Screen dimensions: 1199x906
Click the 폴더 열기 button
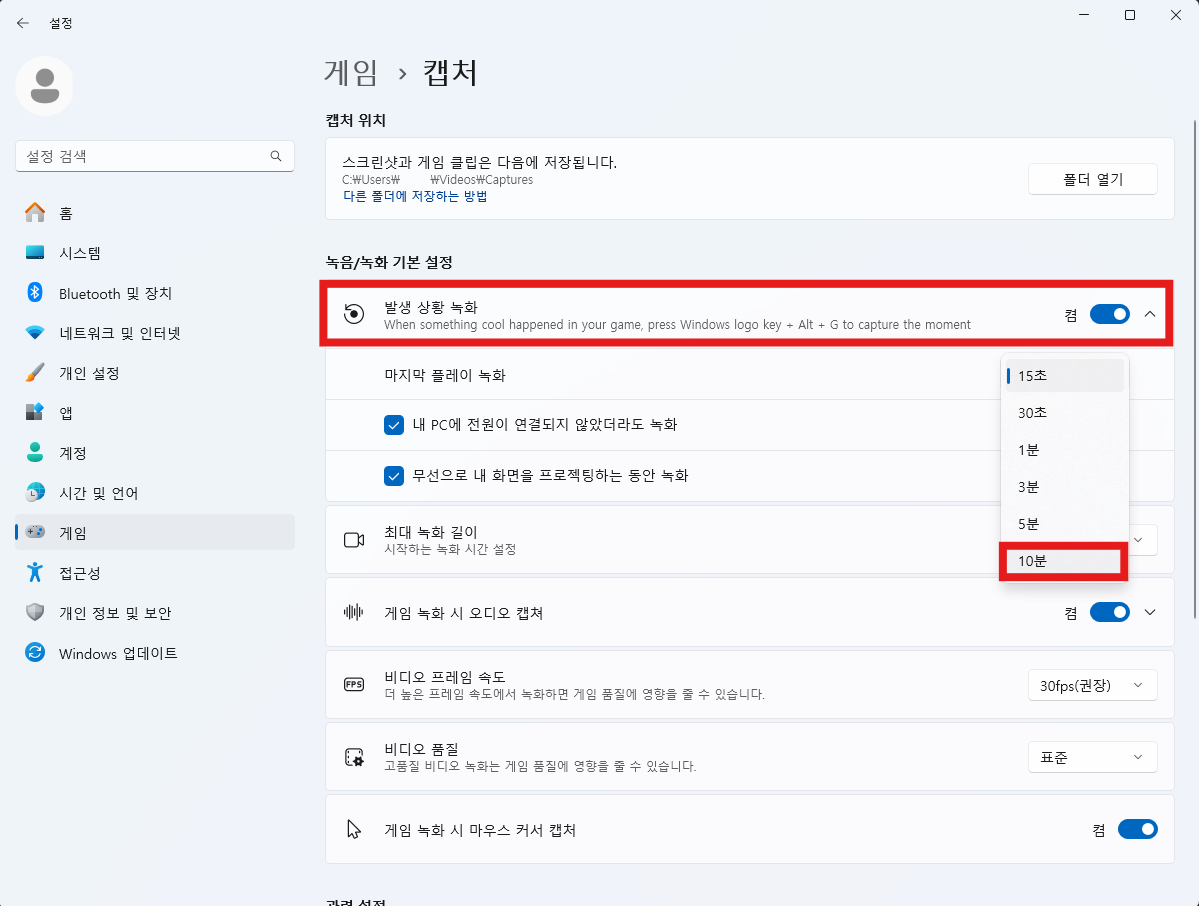[x=1092, y=180]
